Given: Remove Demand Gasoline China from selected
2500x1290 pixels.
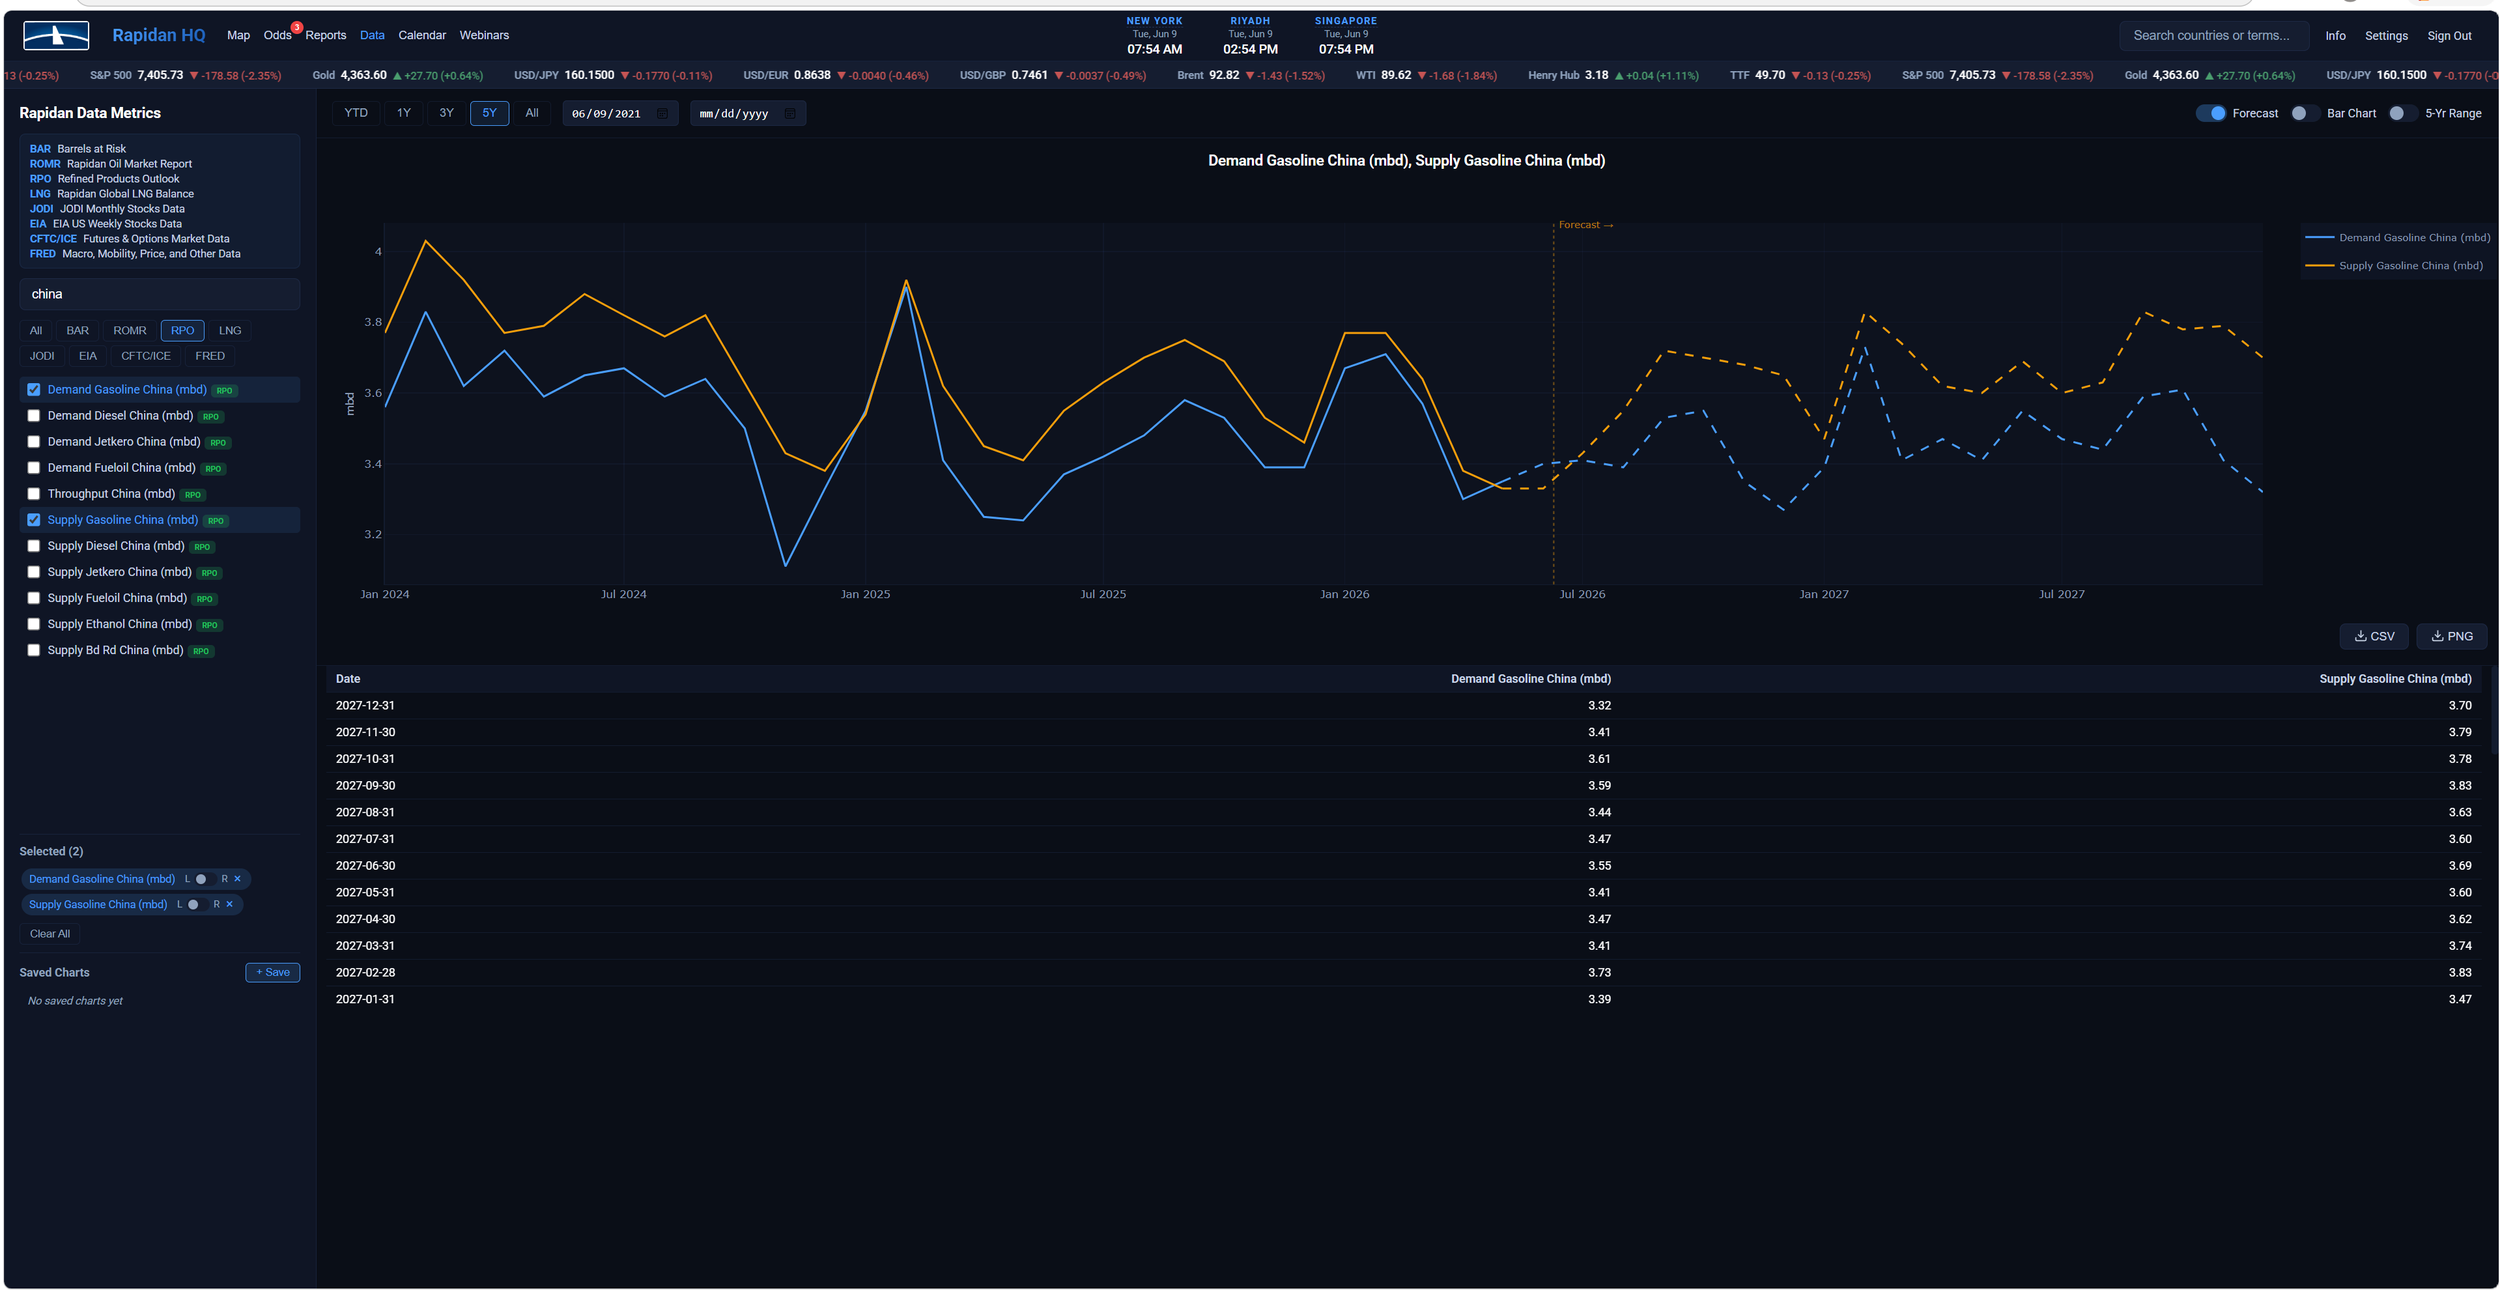Looking at the screenshot, I should pos(237,879).
